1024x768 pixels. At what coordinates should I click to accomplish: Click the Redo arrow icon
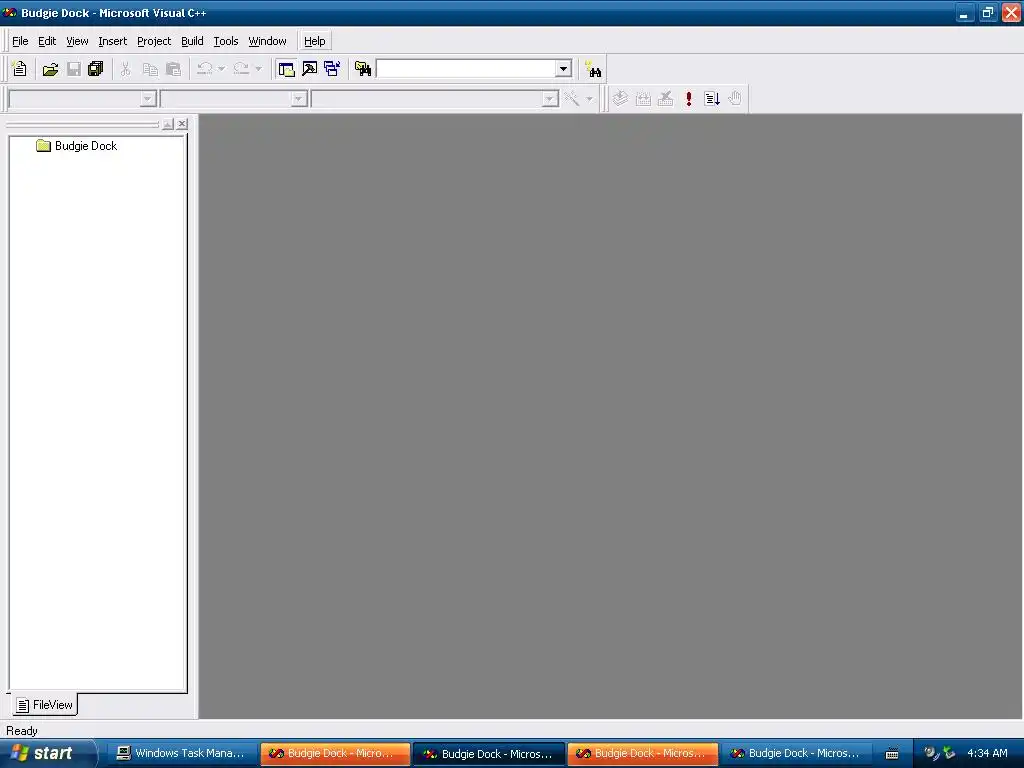(x=241, y=69)
